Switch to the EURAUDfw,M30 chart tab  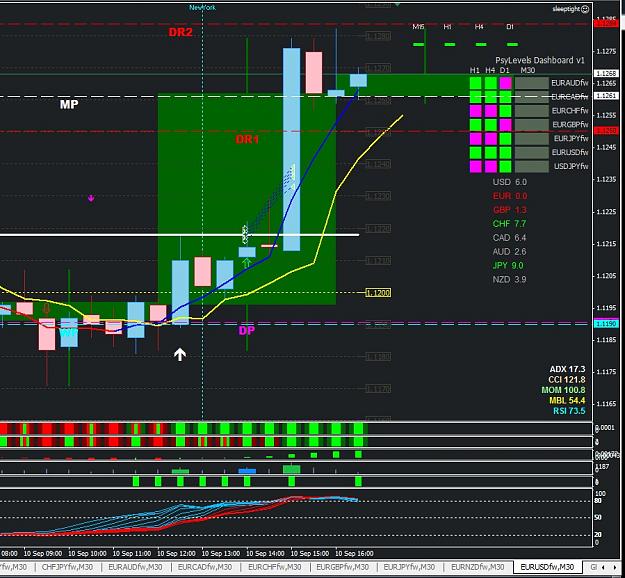[135, 567]
